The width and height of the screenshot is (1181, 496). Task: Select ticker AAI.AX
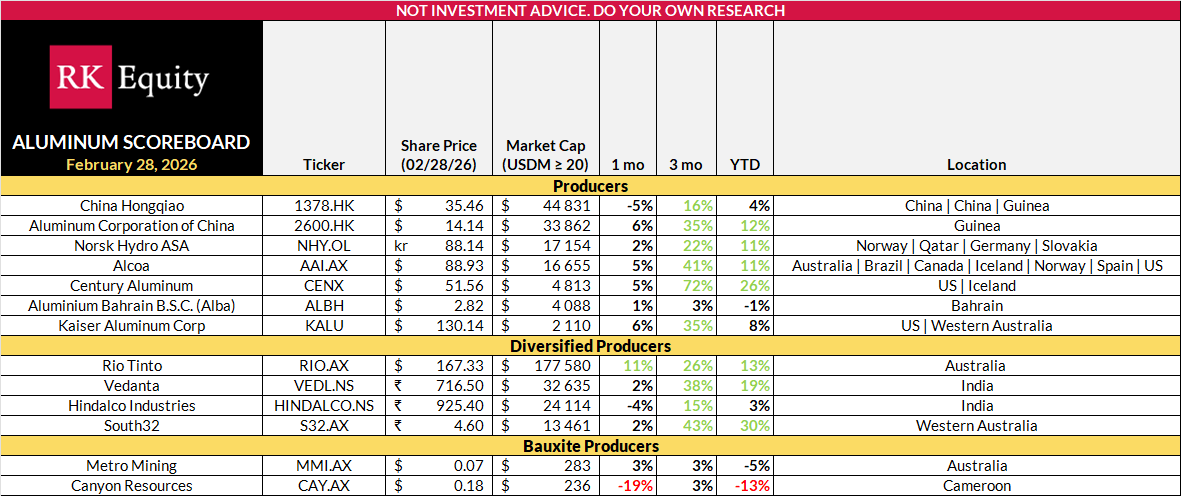[x=324, y=266]
